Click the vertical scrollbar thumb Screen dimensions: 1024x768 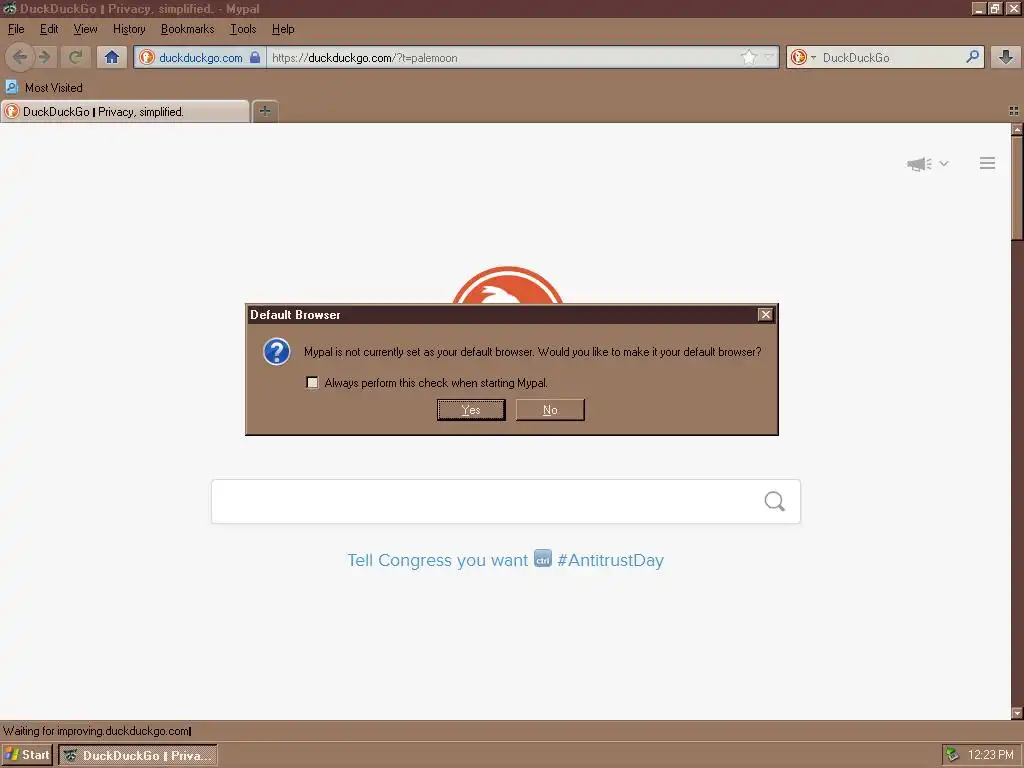point(1017,187)
